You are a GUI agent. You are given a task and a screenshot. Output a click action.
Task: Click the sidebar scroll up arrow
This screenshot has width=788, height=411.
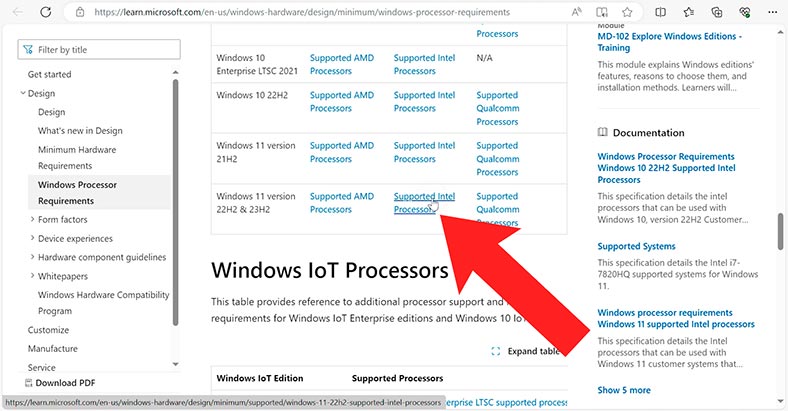tap(175, 72)
